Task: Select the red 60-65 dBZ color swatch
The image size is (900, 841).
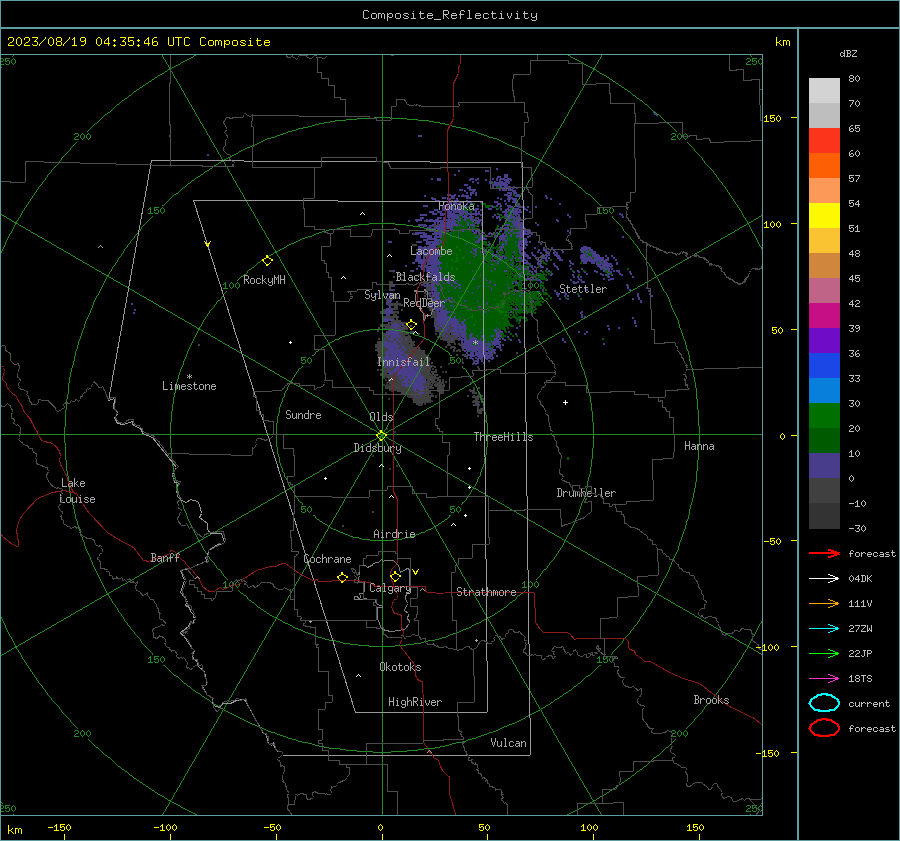Action: point(824,141)
